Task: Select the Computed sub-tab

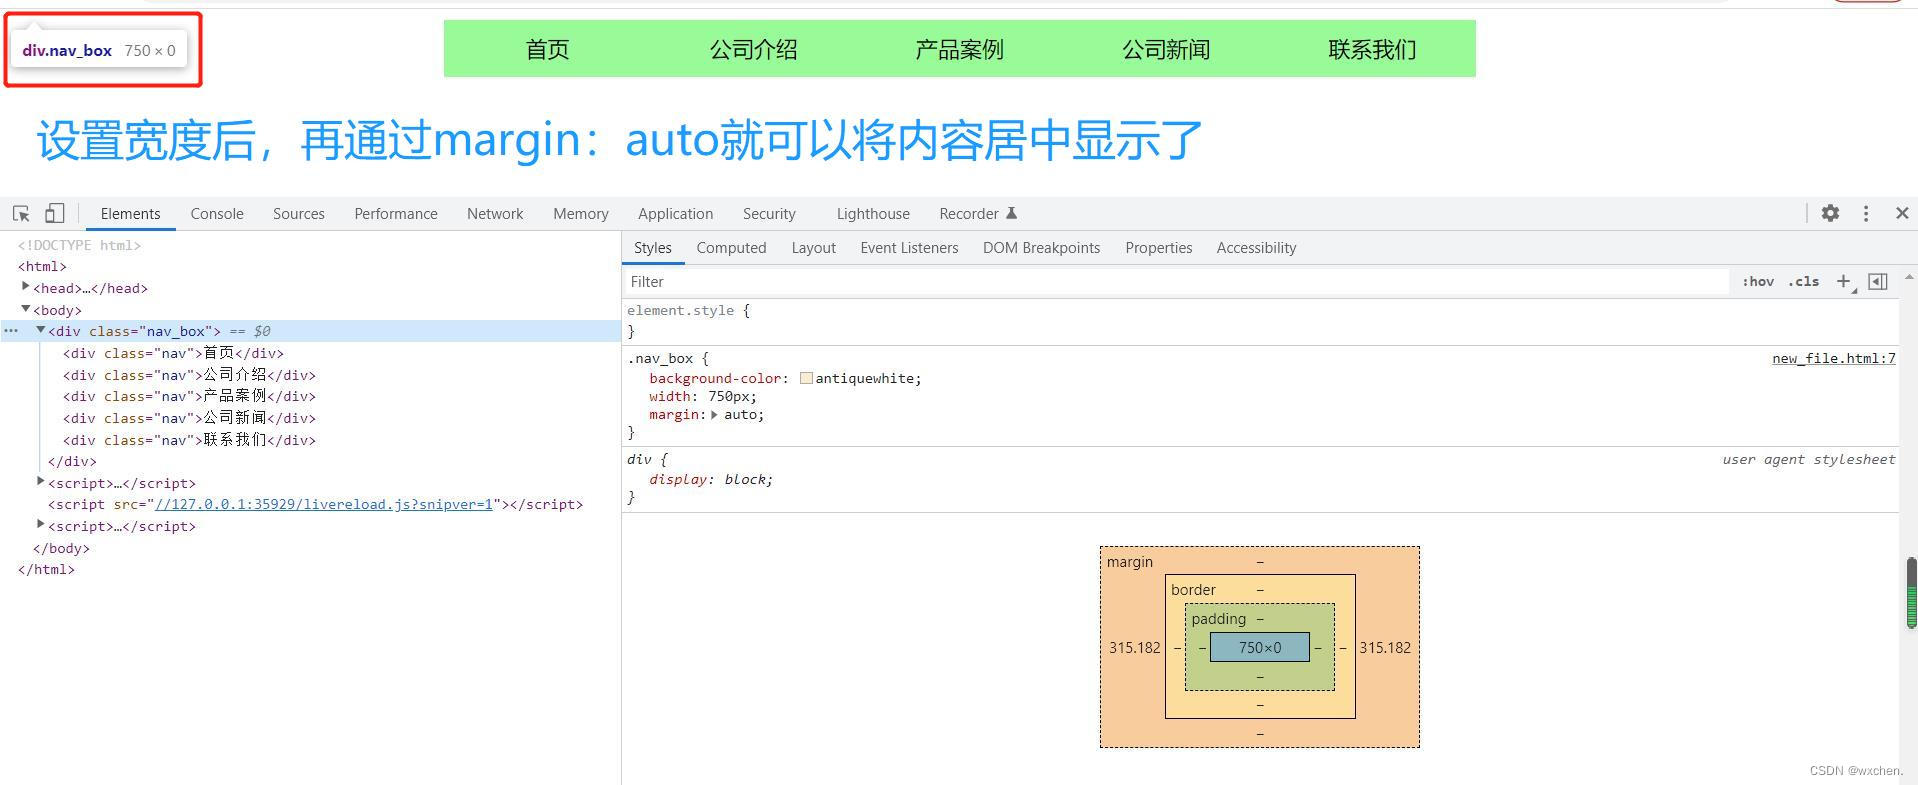Action: 731,248
